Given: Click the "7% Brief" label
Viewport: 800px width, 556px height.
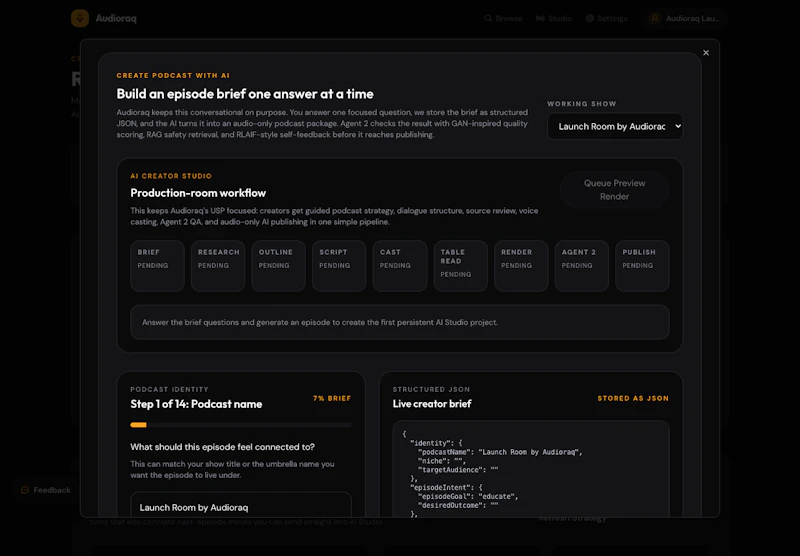Looking at the screenshot, I should coord(332,398).
